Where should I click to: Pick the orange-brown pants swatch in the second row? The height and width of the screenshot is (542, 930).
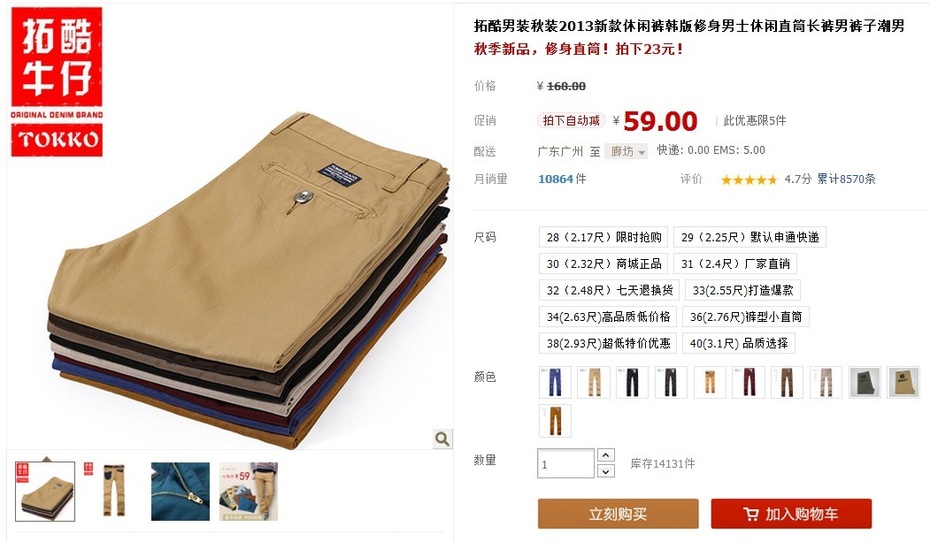coord(555,420)
